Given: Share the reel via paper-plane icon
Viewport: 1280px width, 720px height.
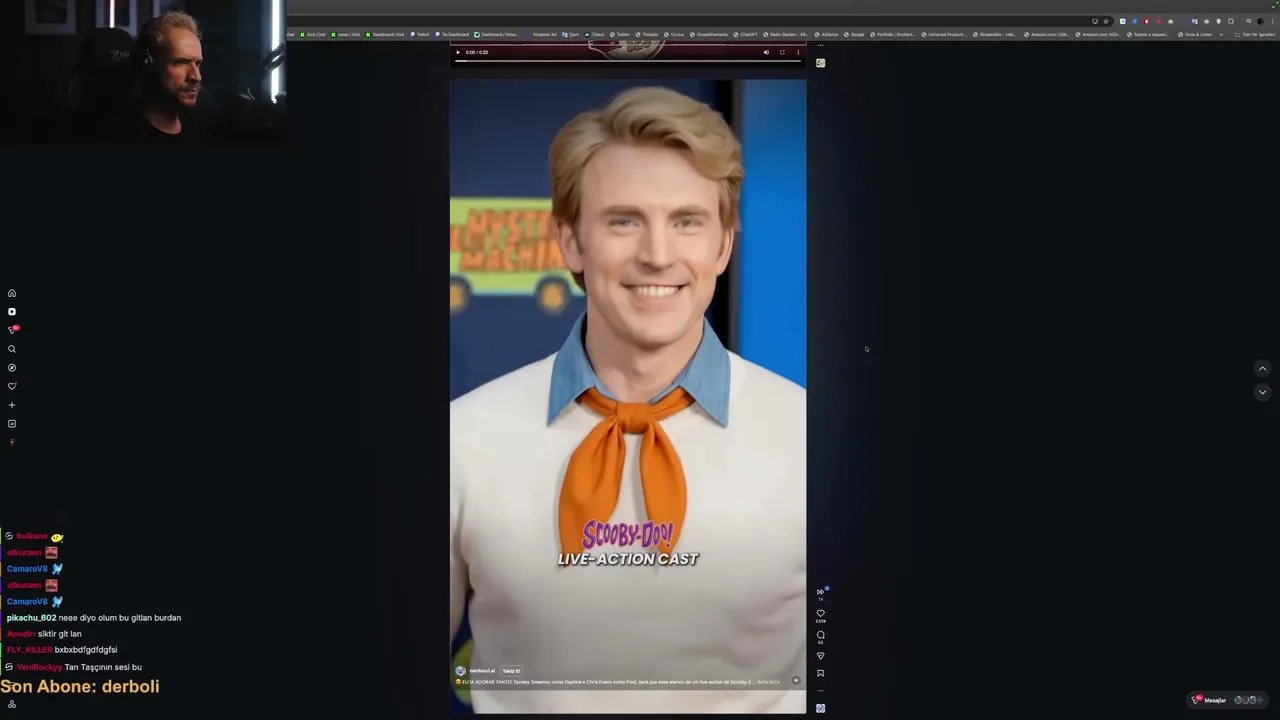Looking at the screenshot, I should 820,656.
